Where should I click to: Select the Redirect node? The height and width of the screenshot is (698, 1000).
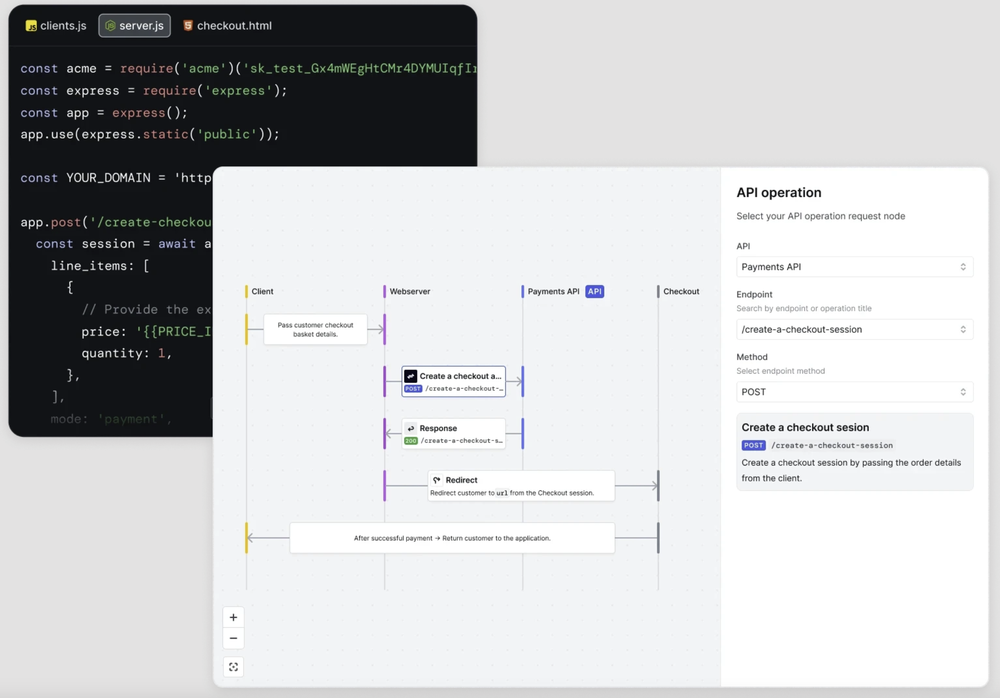pos(521,486)
